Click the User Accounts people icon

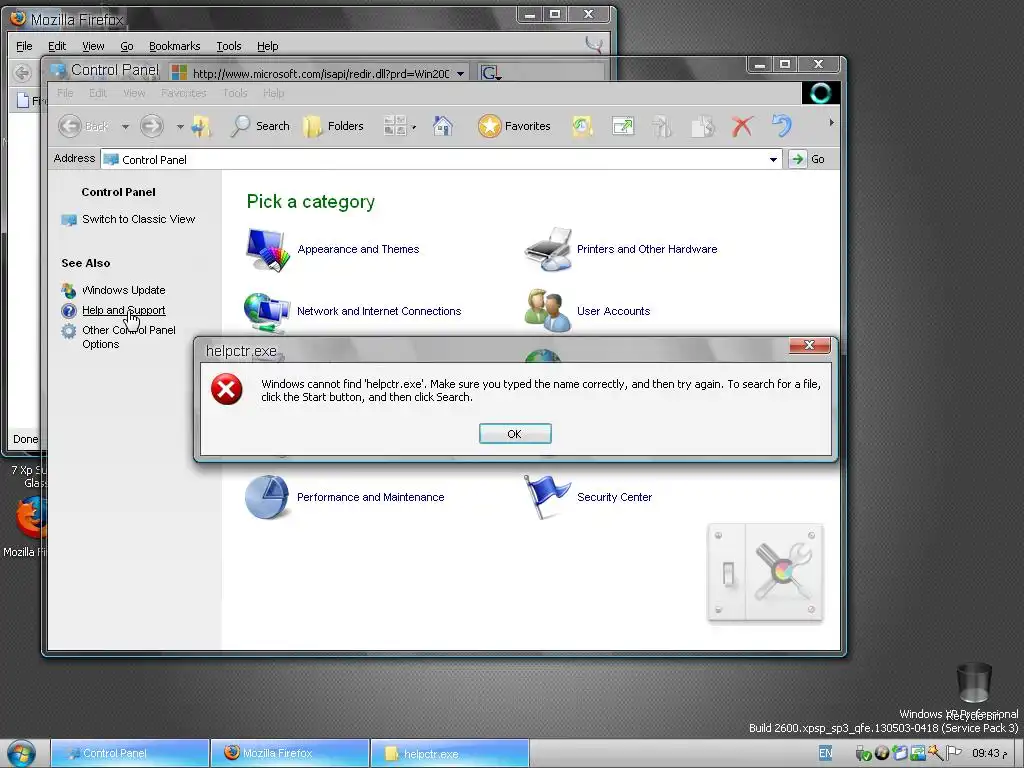point(548,311)
